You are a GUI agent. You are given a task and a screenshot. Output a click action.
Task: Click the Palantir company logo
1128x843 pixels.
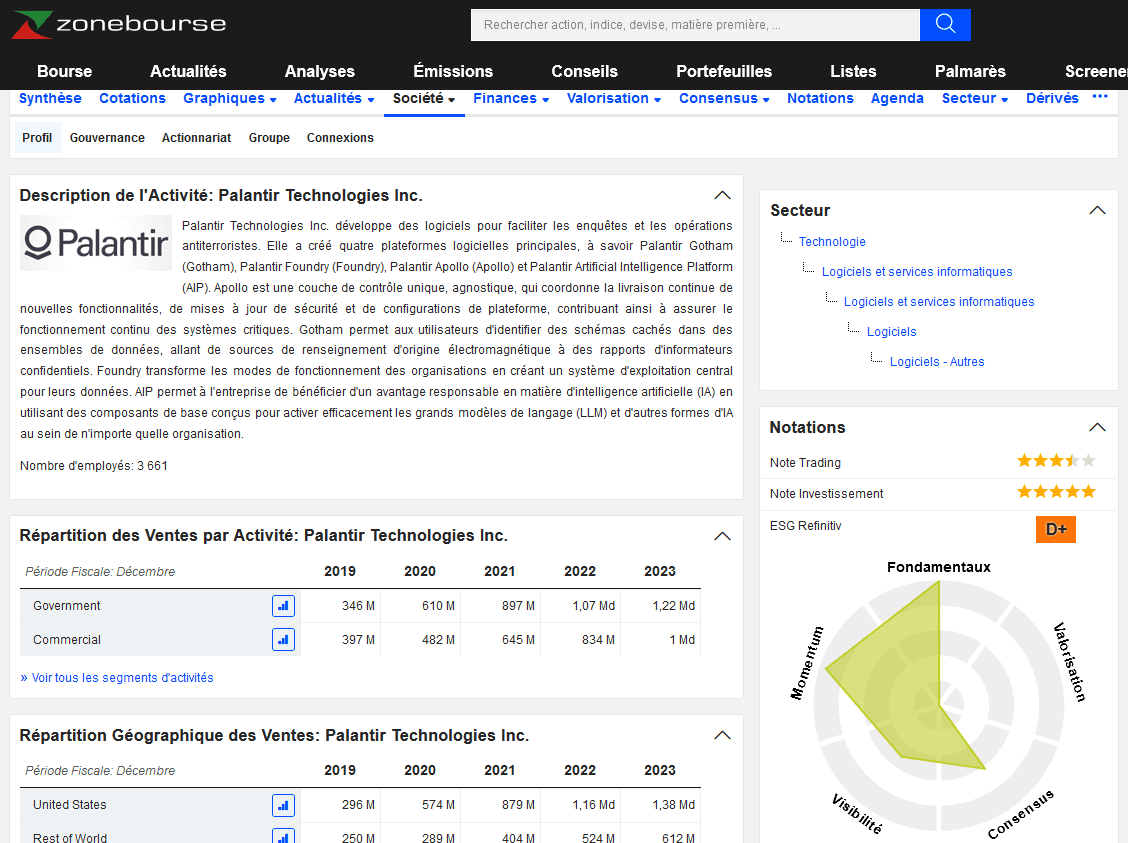(x=96, y=243)
